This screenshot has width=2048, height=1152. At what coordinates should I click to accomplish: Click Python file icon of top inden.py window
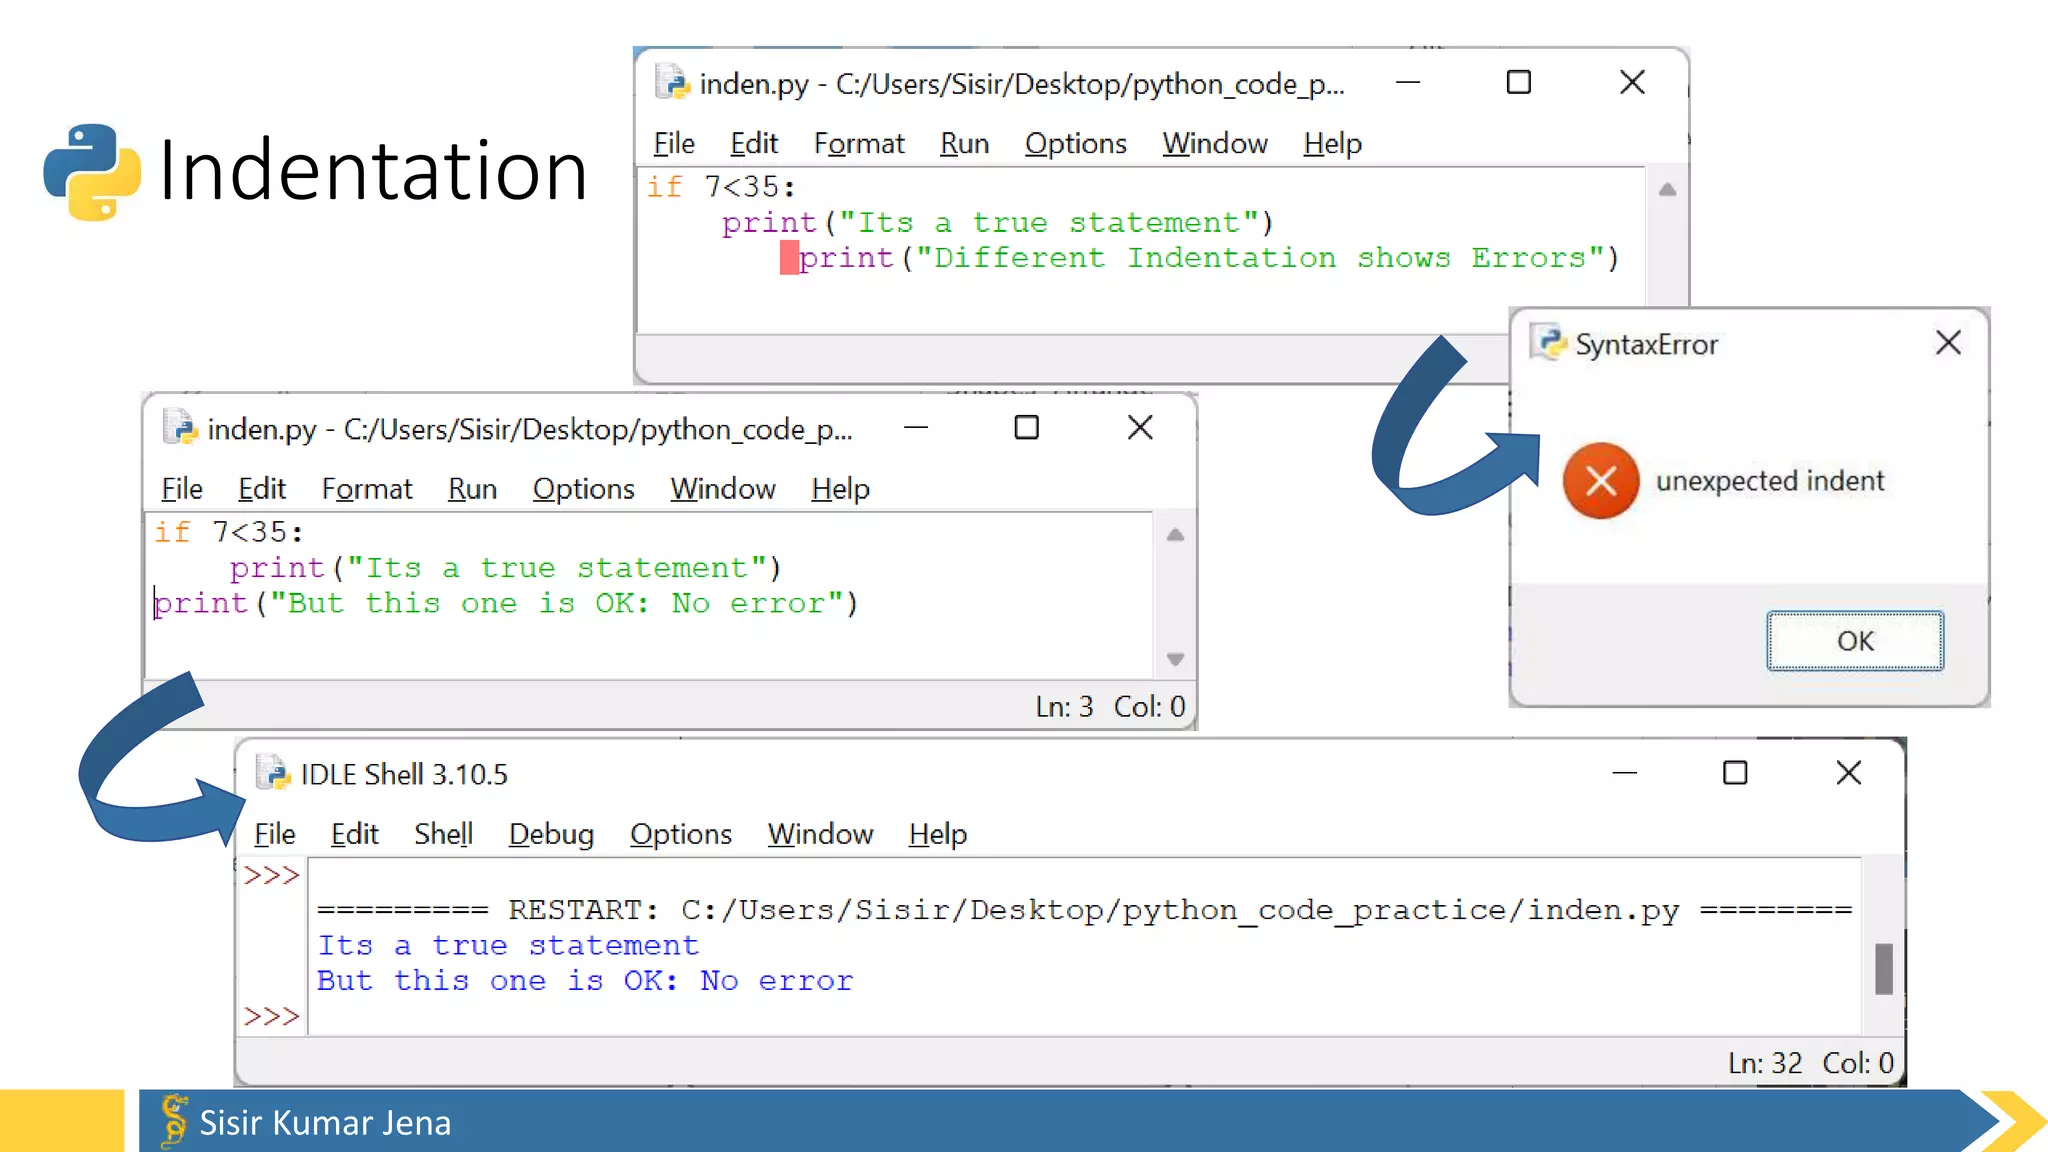point(673,83)
